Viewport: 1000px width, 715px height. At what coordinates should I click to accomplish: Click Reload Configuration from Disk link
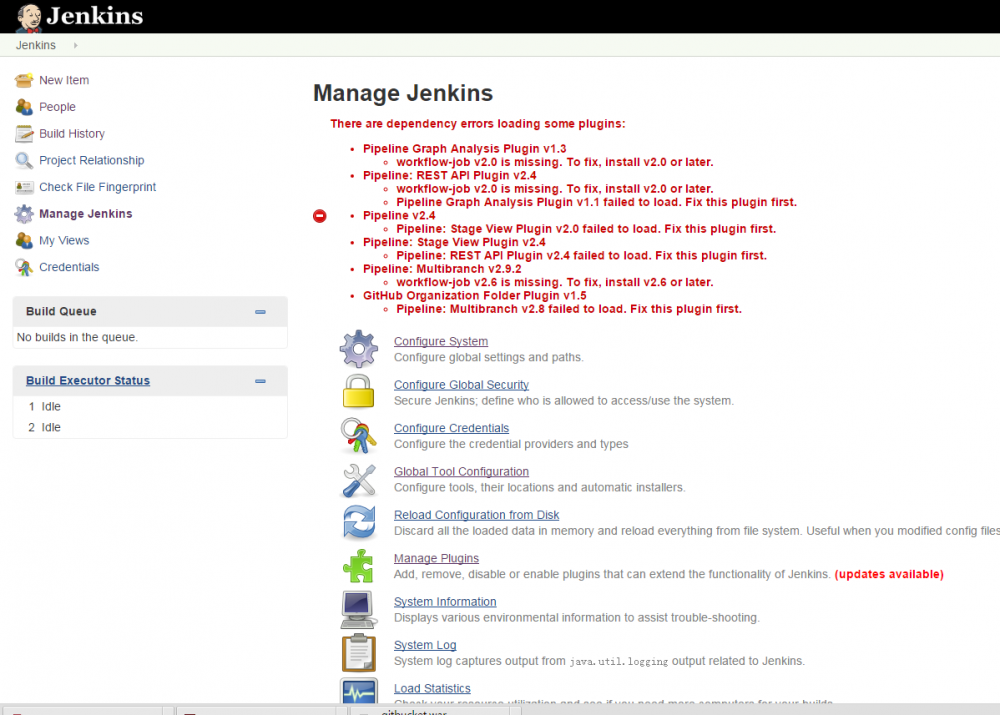476,515
